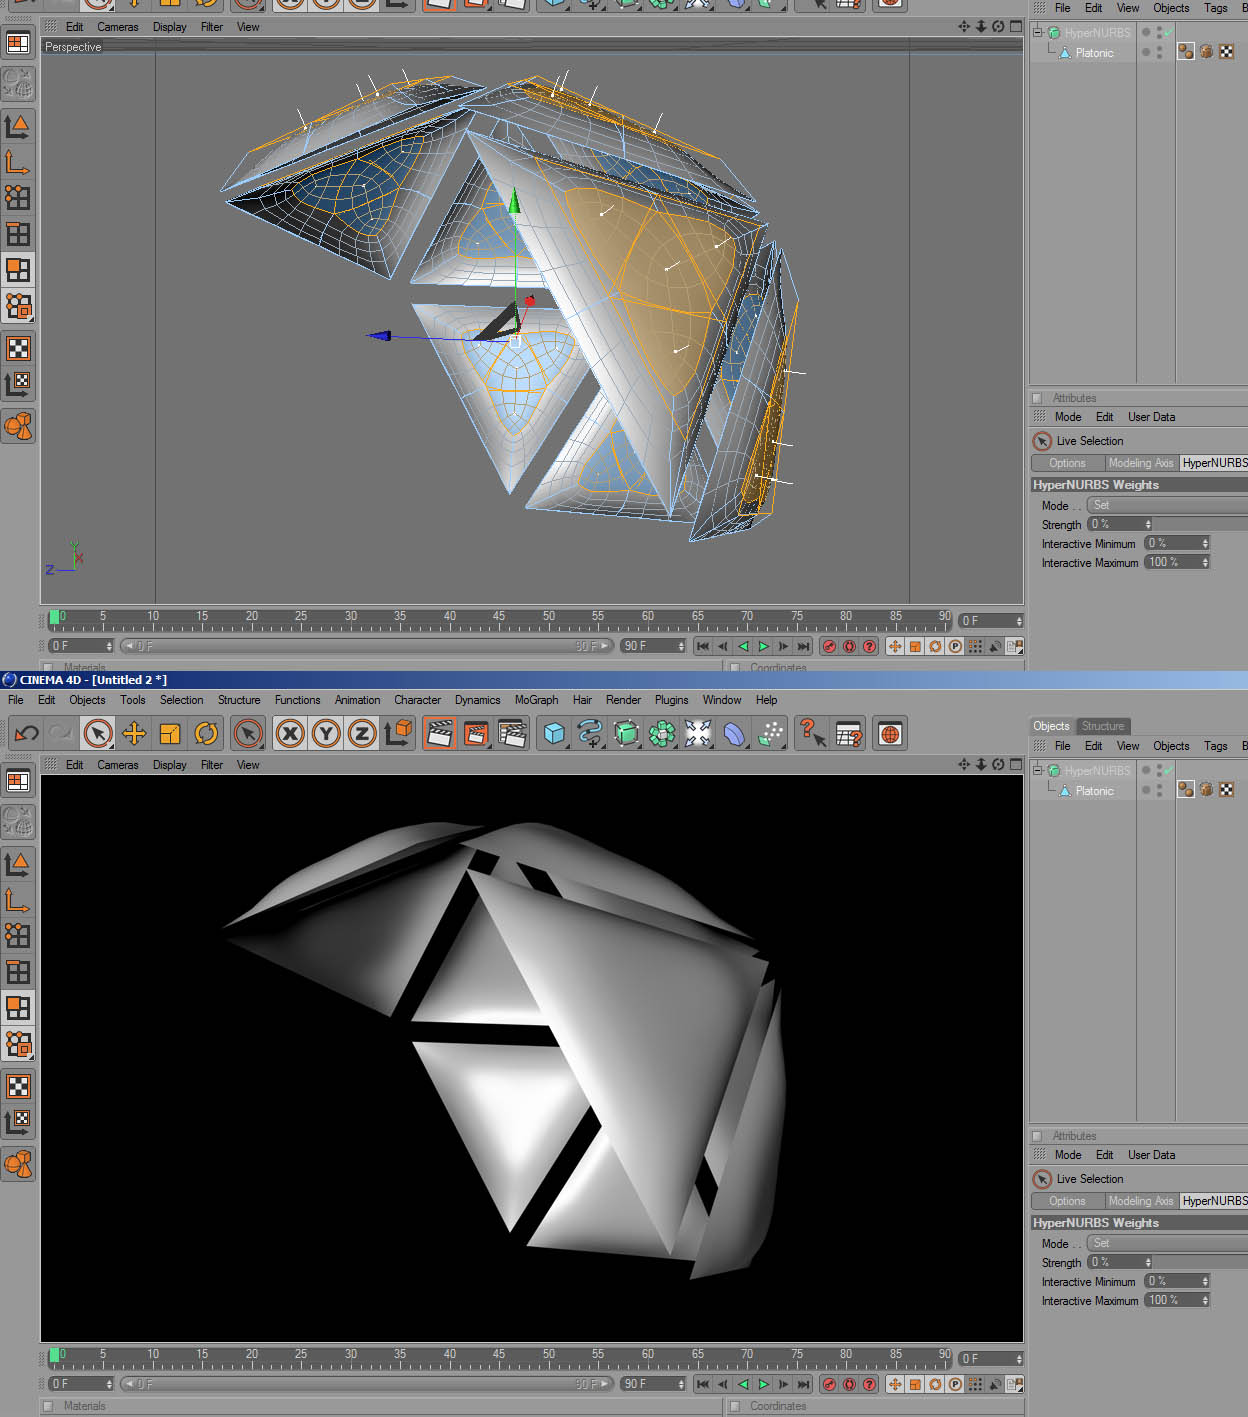This screenshot has width=1248, height=1417.
Task: Click Interactive Minimum stepper in rendered window
Action: [x=1205, y=1281]
